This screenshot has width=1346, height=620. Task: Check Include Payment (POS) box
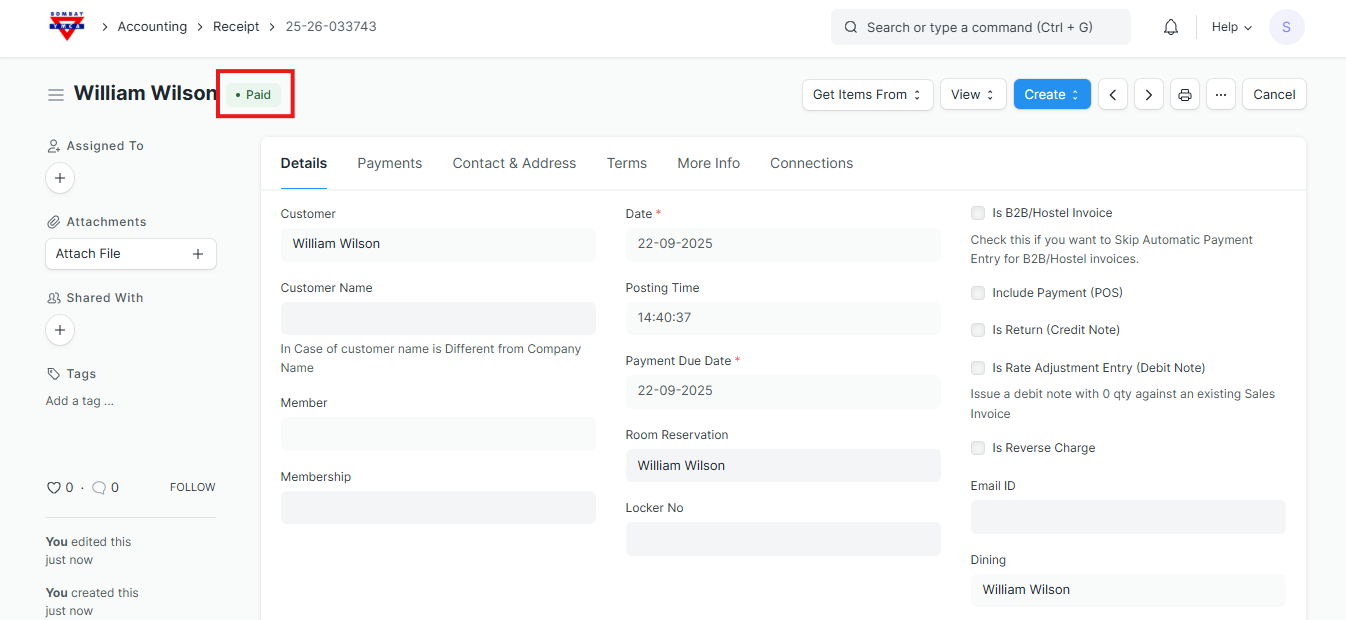[x=978, y=293]
